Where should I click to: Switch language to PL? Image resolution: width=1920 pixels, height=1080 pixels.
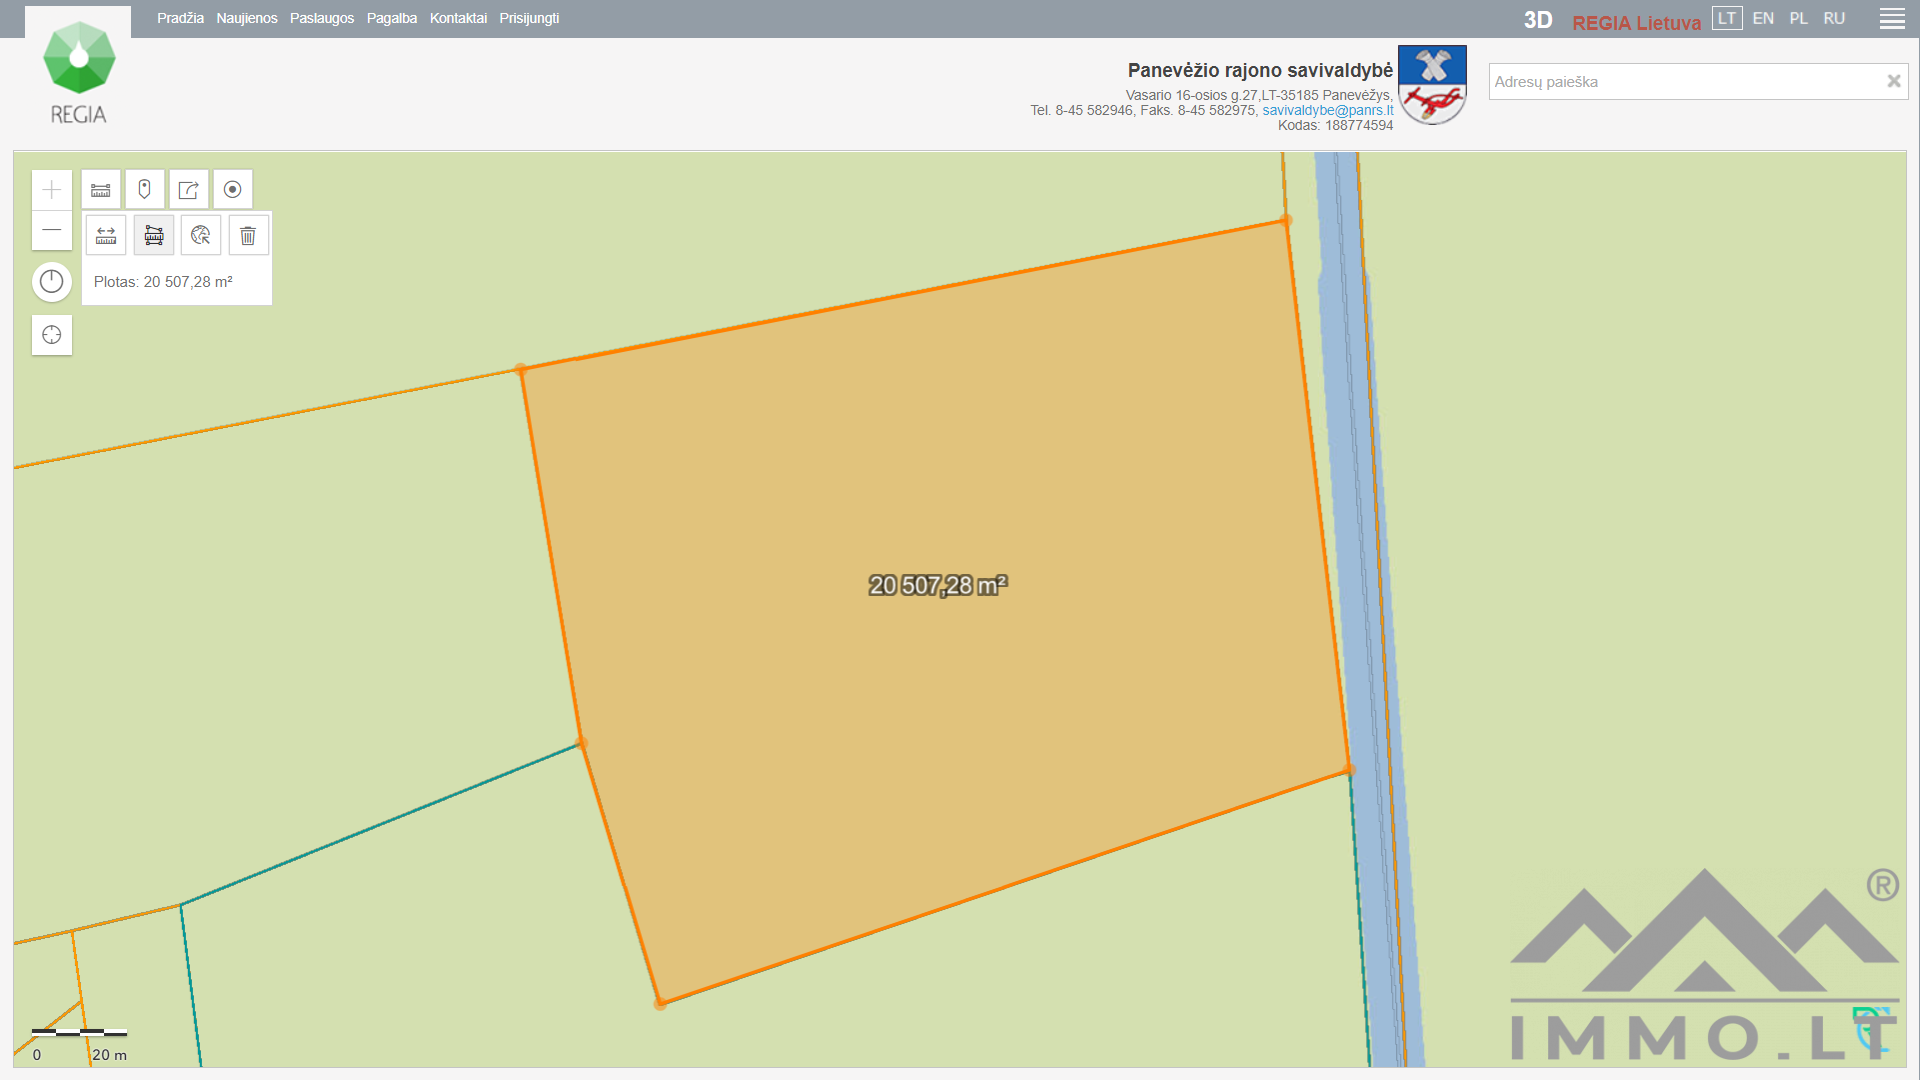coord(1798,18)
